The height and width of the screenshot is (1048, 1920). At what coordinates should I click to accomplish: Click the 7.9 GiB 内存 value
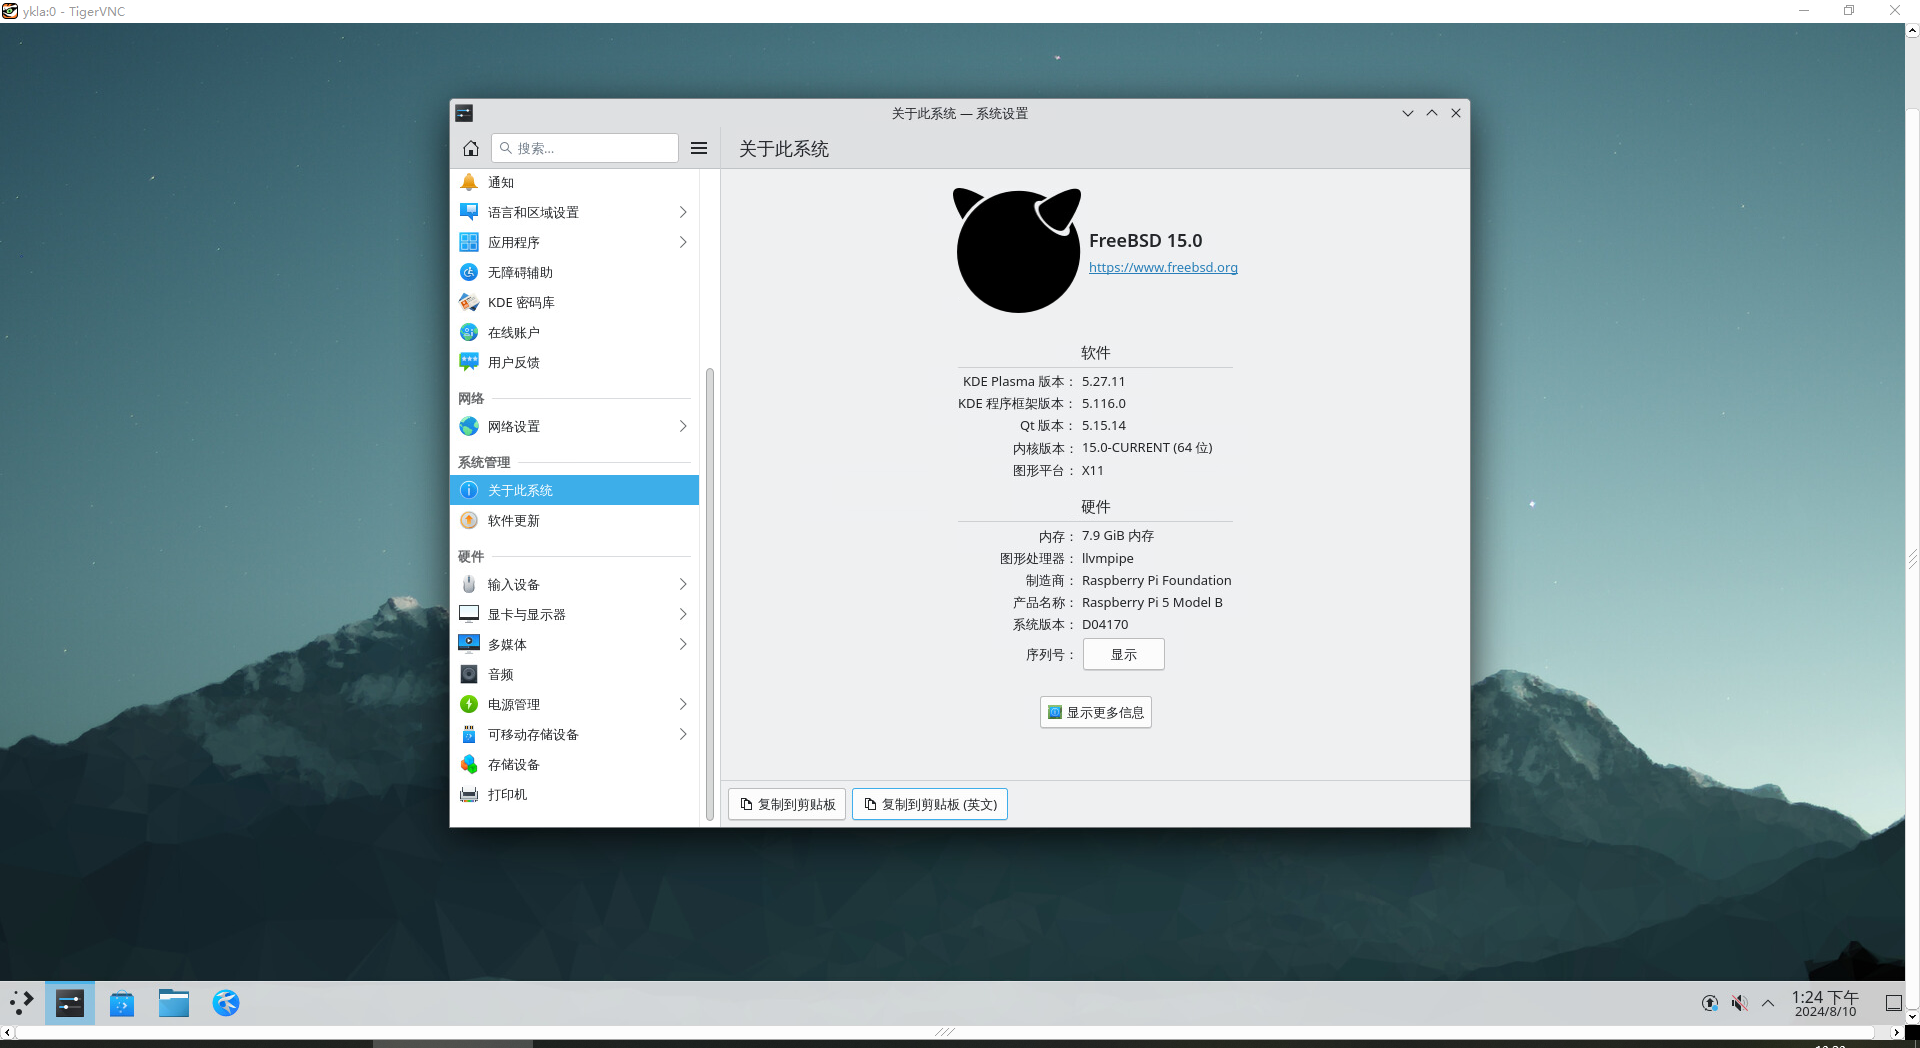tap(1118, 536)
